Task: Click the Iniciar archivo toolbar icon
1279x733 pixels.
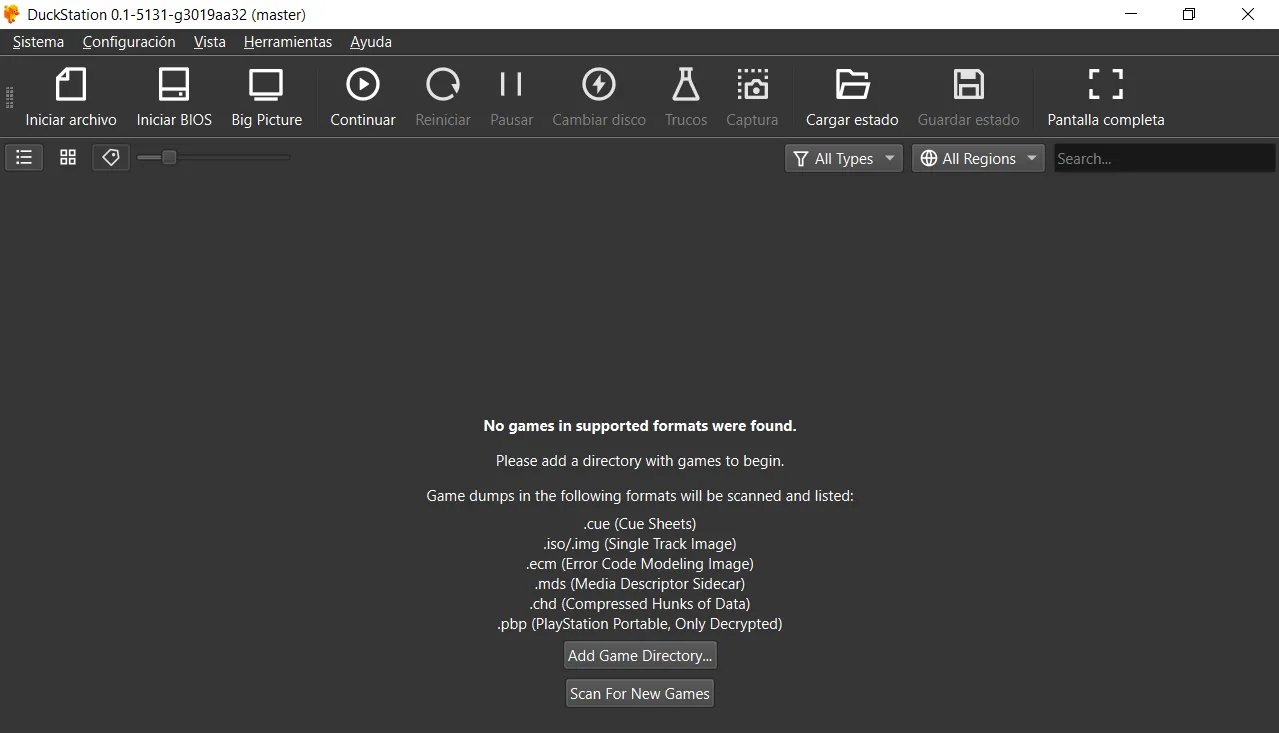Action: tap(71, 85)
